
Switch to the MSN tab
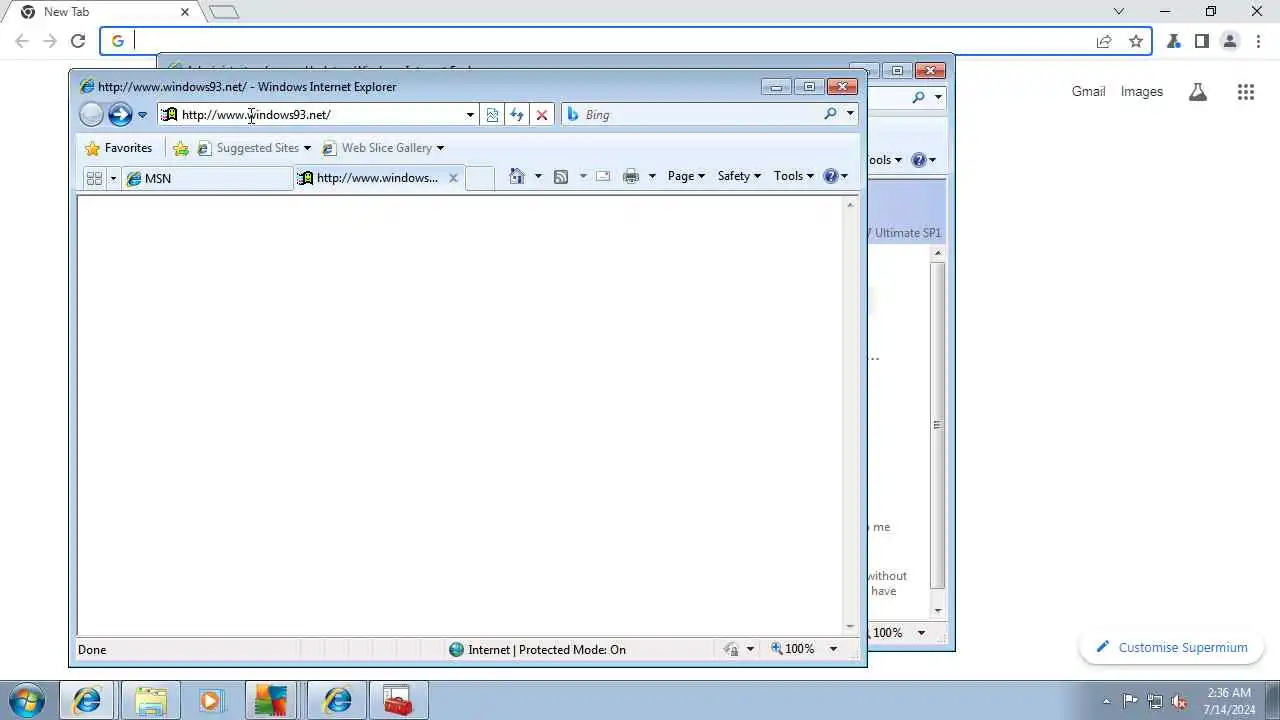[208, 178]
